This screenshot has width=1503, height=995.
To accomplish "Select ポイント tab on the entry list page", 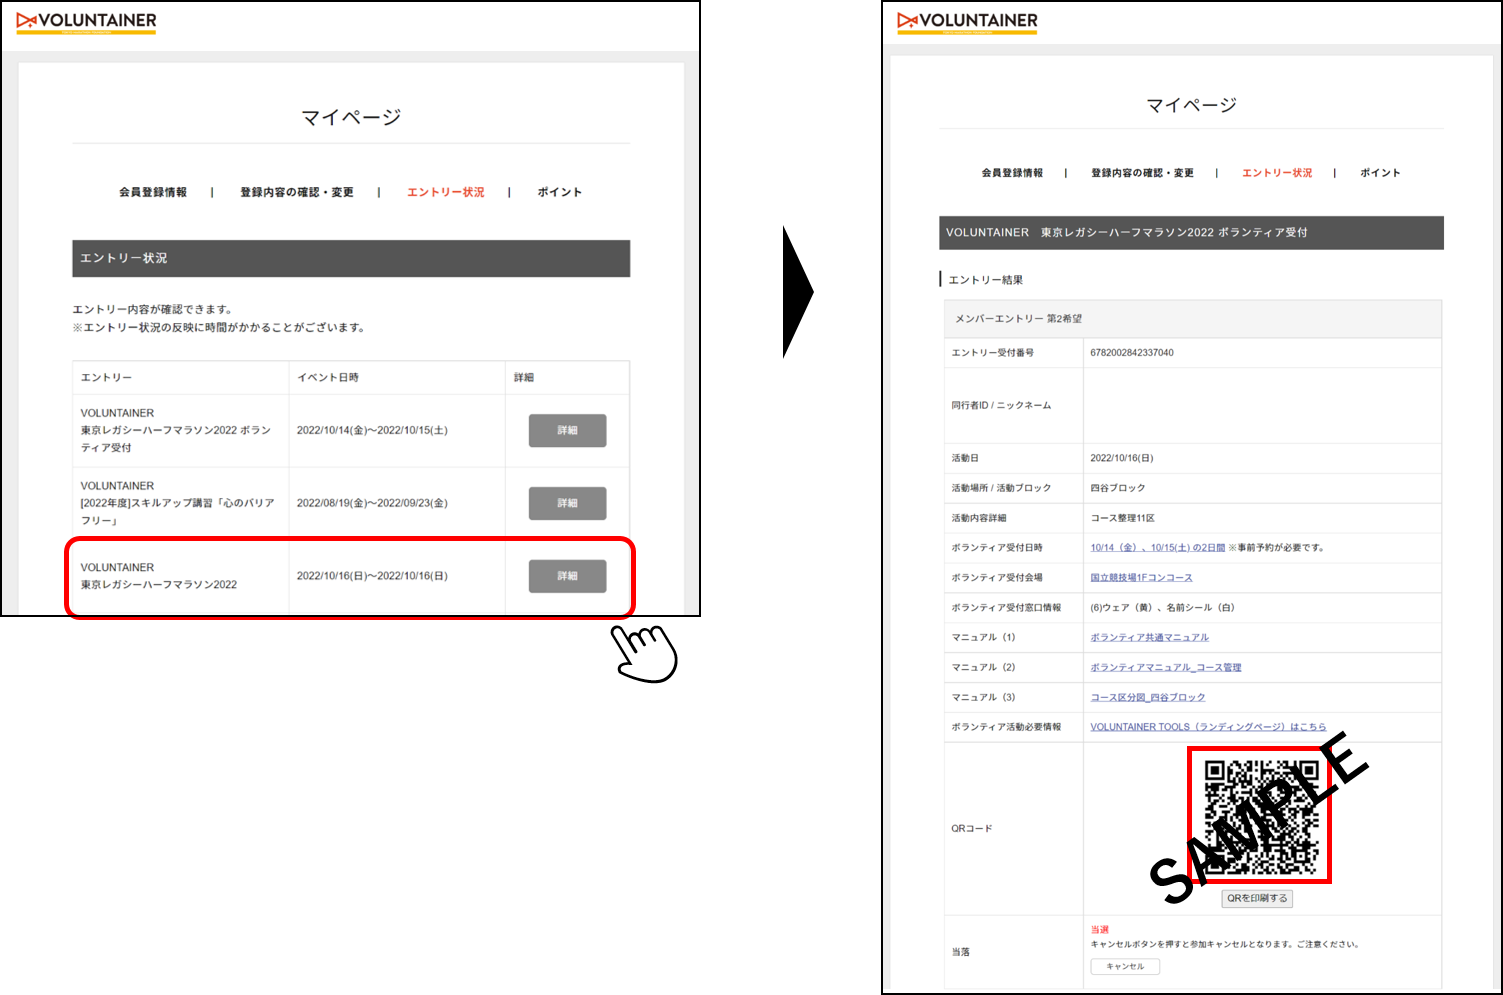I will [559, 192].
